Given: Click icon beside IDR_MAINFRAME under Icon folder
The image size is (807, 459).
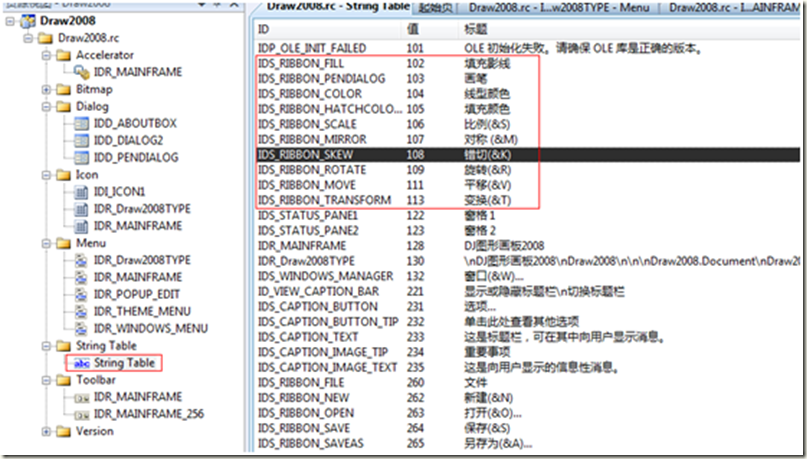Looking at the screenshot, I should point(81,226).
